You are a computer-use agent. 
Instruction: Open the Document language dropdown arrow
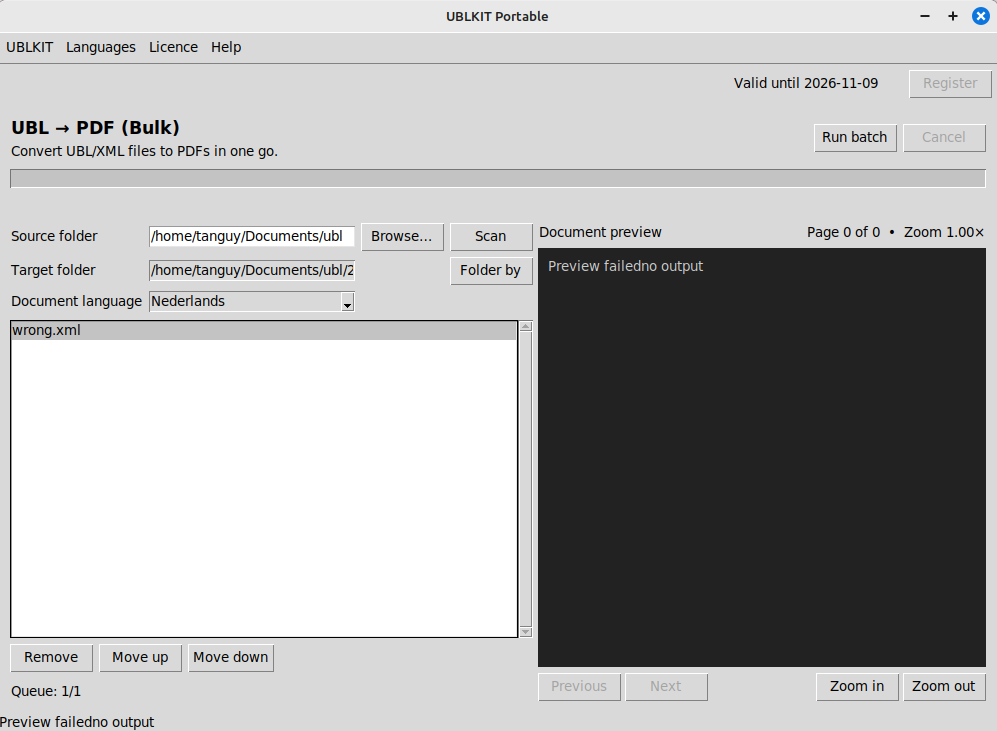click(x=346, y=301)
